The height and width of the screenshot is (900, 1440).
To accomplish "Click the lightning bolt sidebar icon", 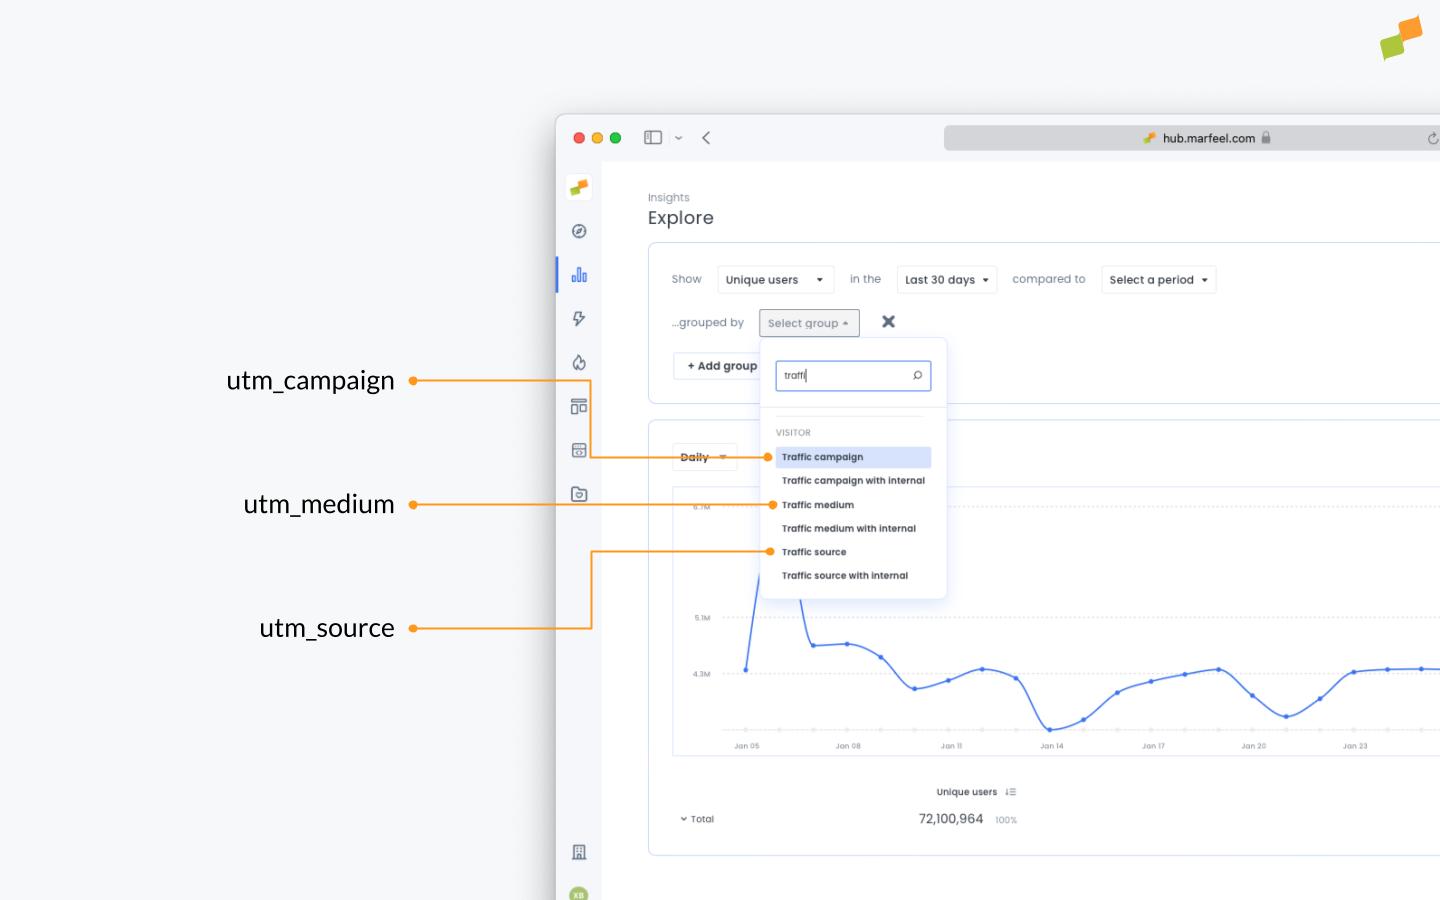I will pos(579,318).
